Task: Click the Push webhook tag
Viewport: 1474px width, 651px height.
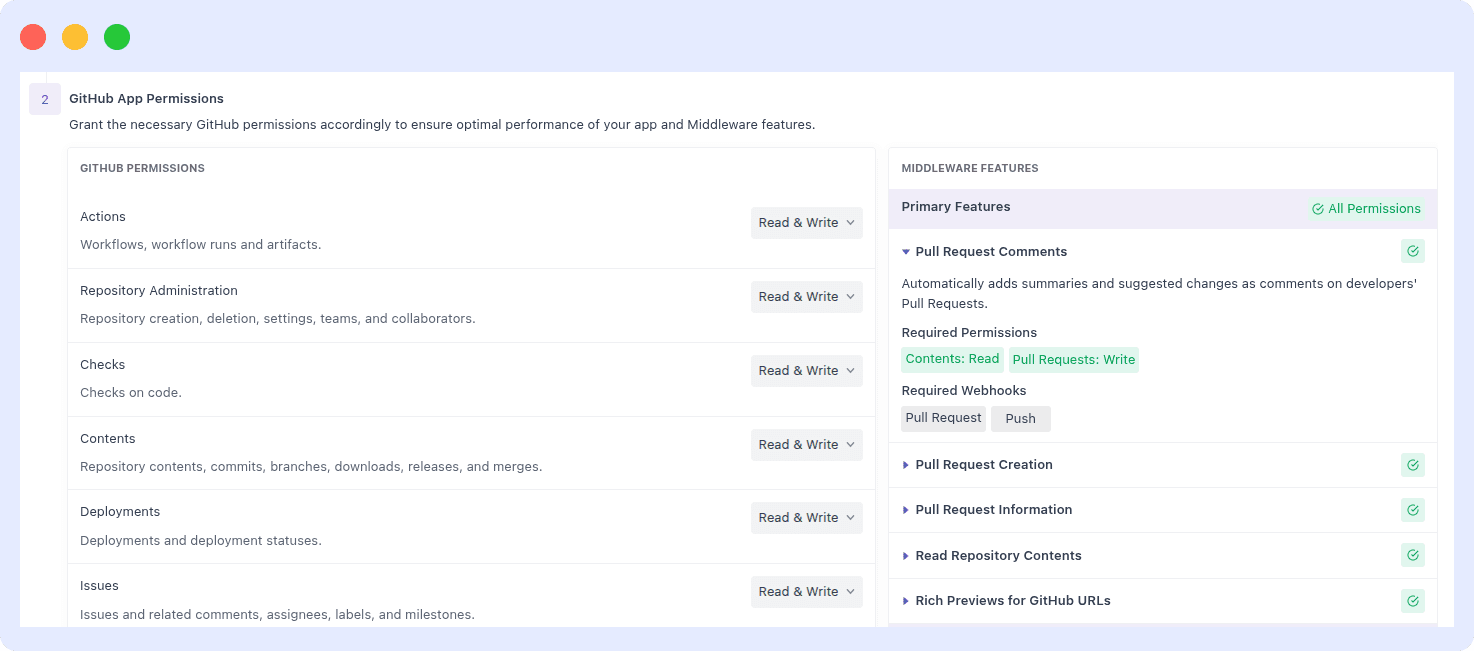Action: coord(1020,418)
